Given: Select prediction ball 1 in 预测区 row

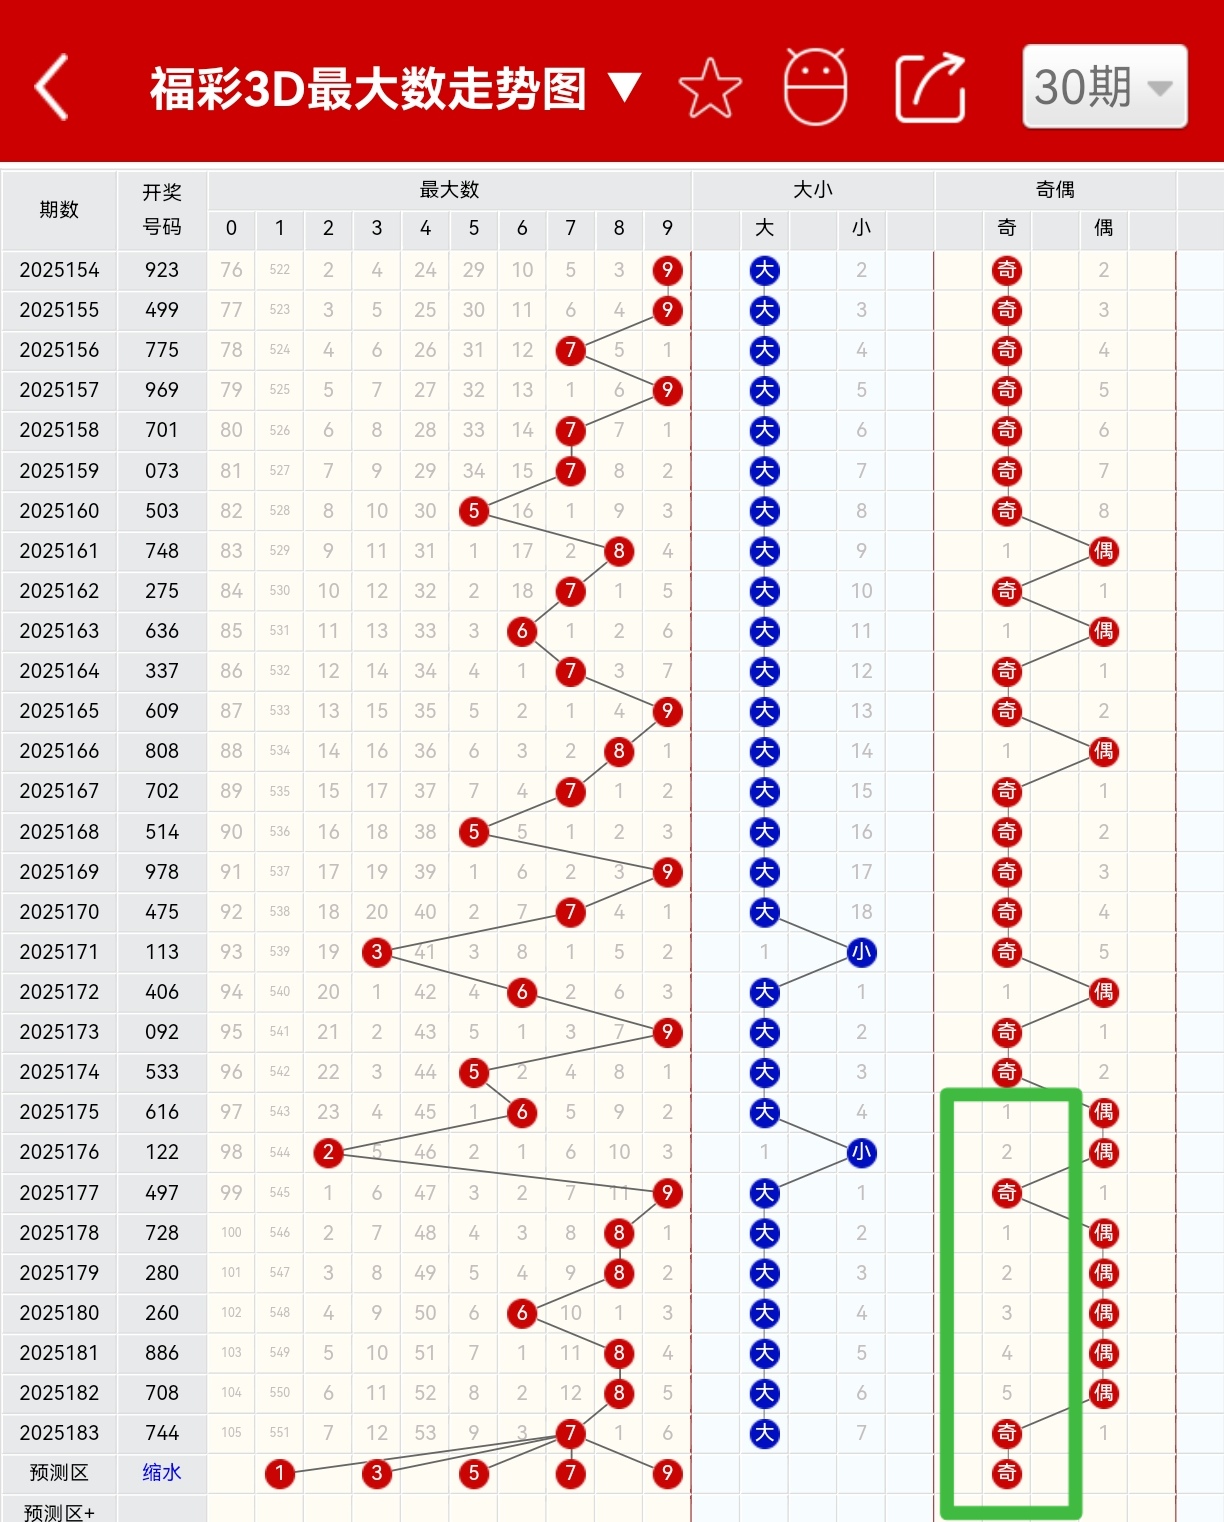Looking at the screenshot, I should (x=280, y=1473).
